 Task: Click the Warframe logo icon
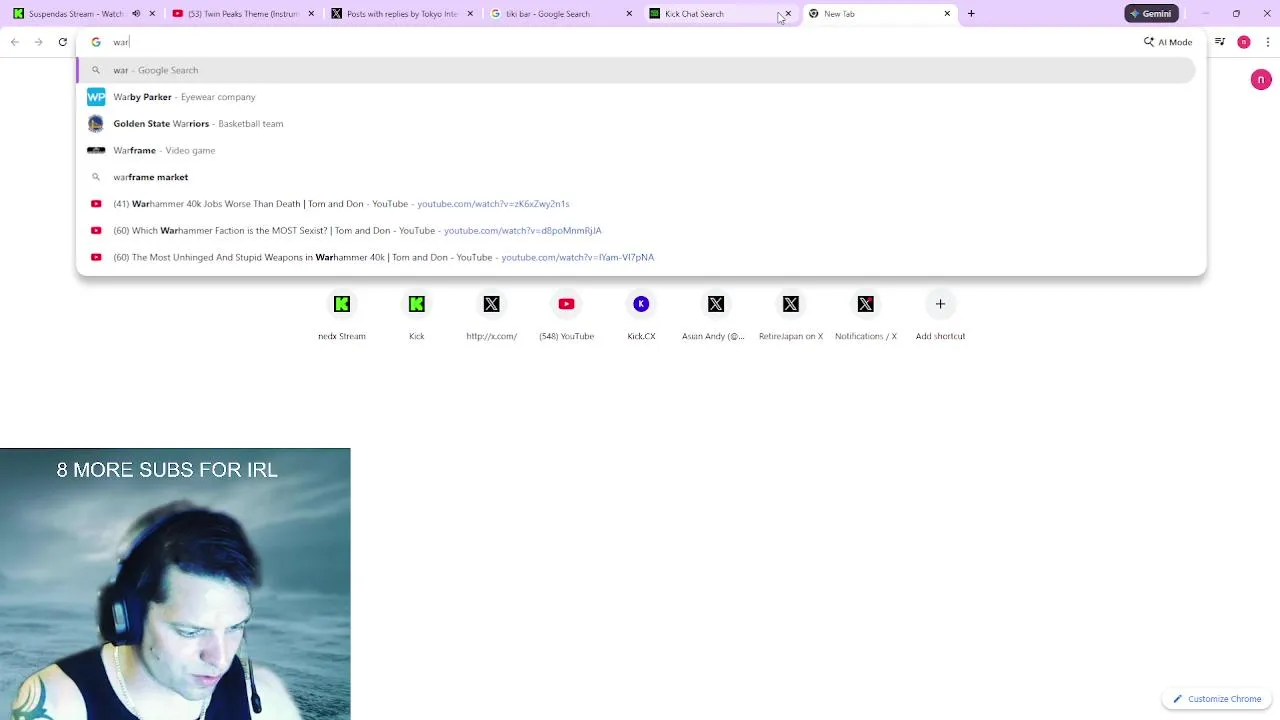(x=96, y=150)
